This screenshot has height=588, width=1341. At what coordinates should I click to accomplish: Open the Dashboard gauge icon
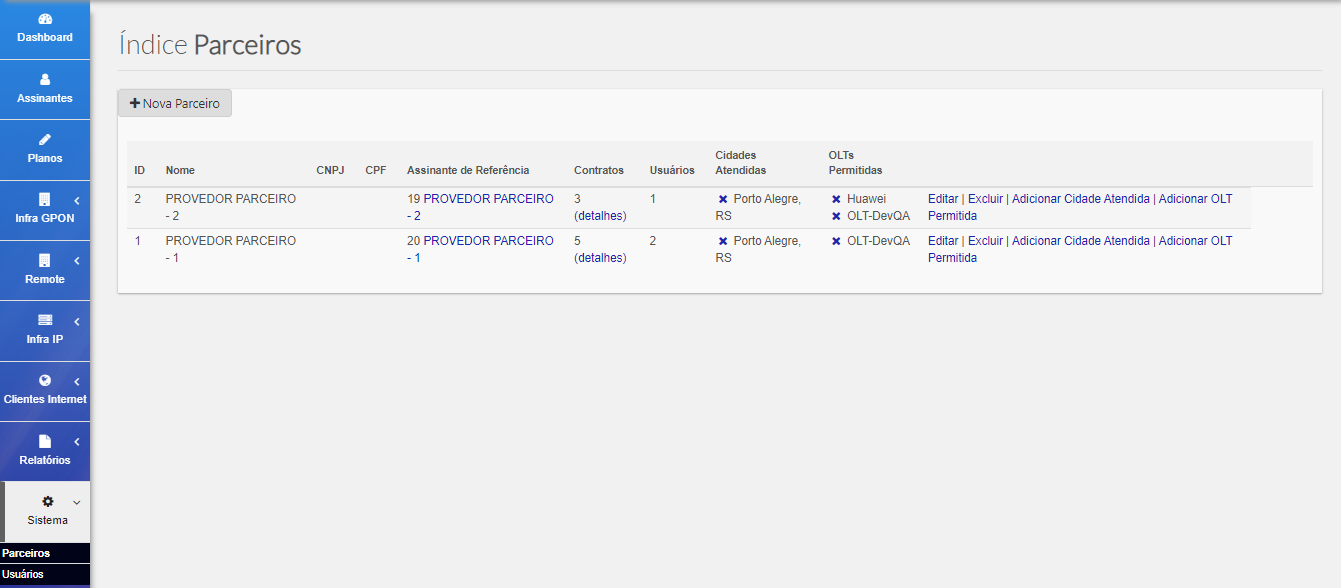[45, 19]
